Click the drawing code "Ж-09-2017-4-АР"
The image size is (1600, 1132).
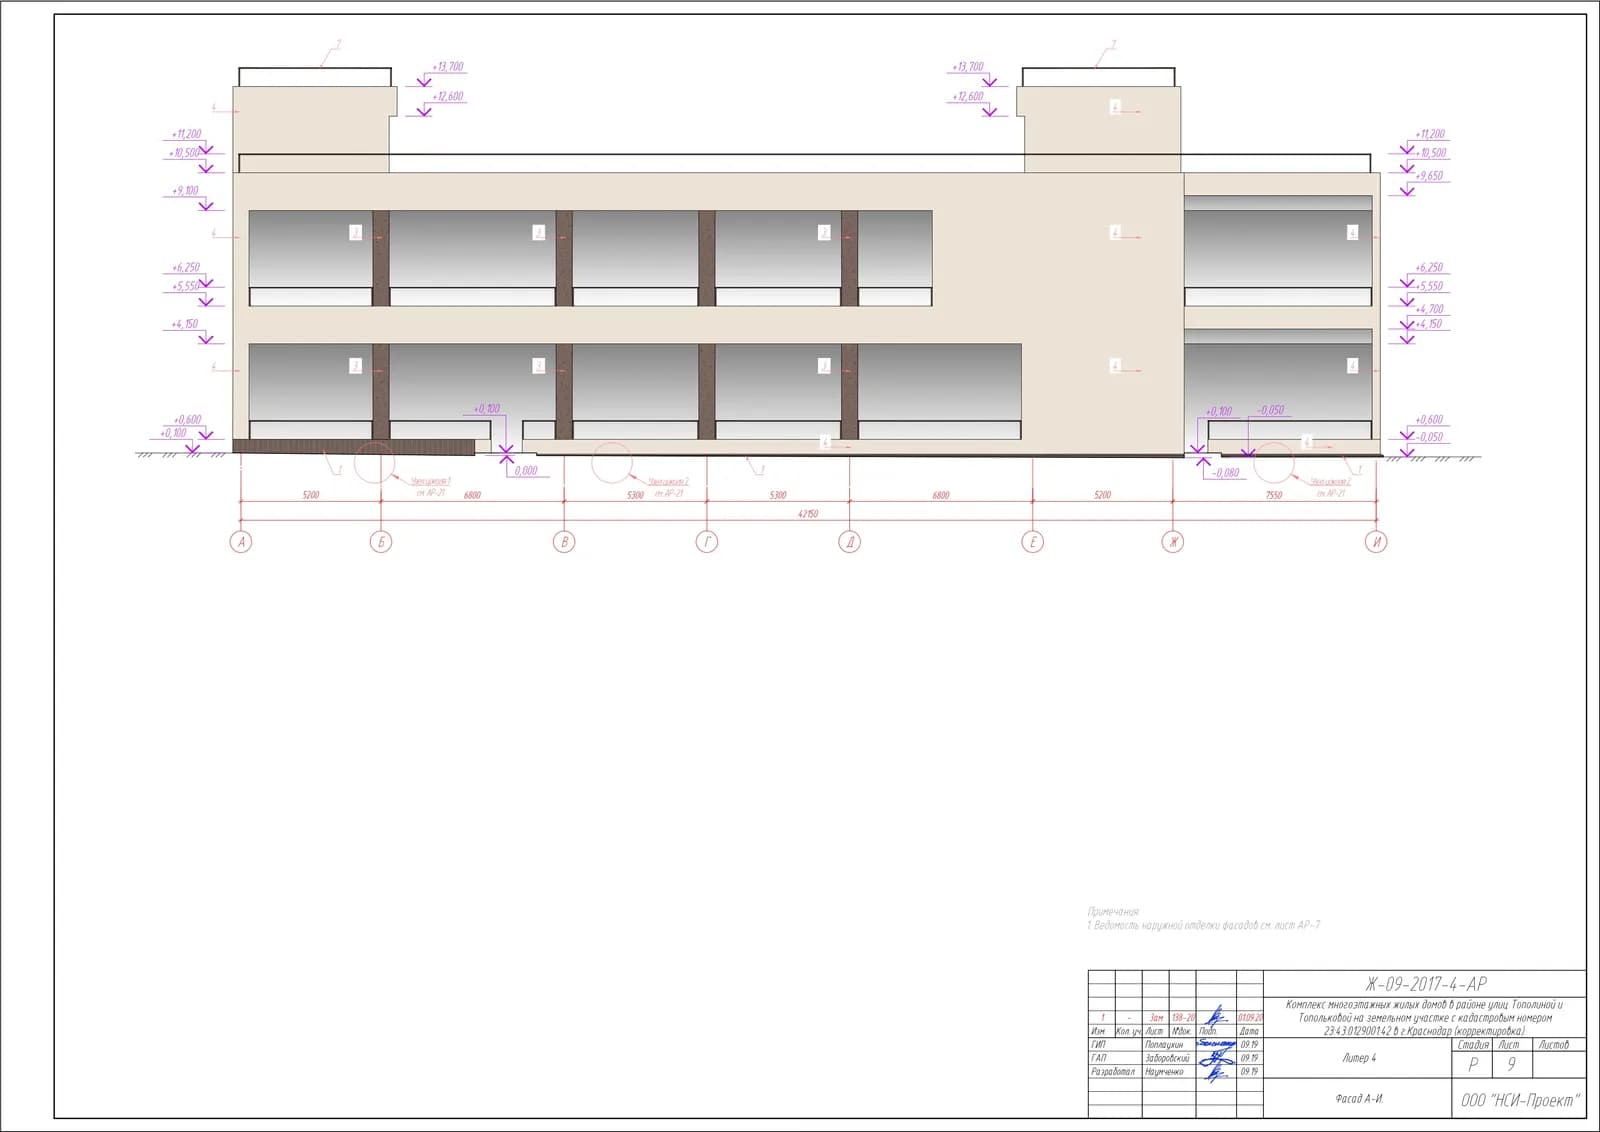coord(1426,984)
